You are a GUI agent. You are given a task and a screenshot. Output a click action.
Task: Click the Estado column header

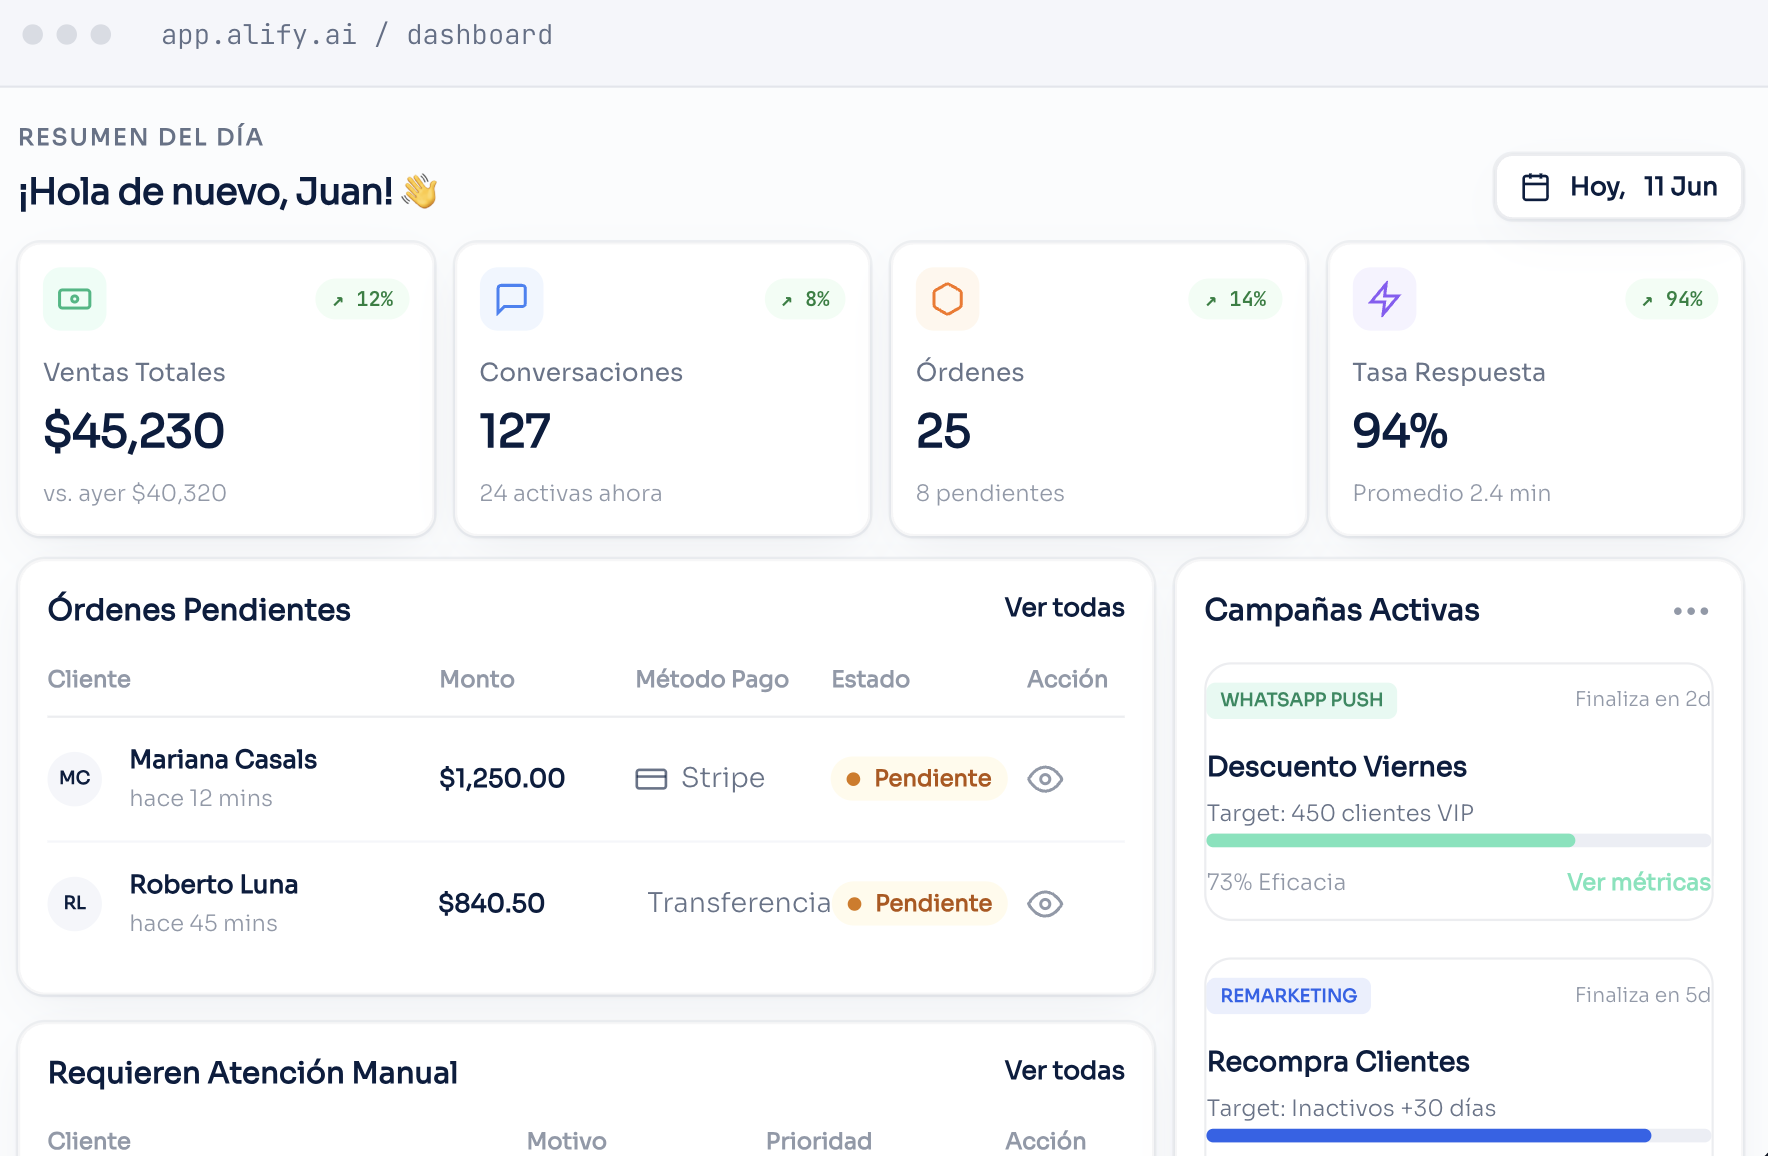coord(871,679)
